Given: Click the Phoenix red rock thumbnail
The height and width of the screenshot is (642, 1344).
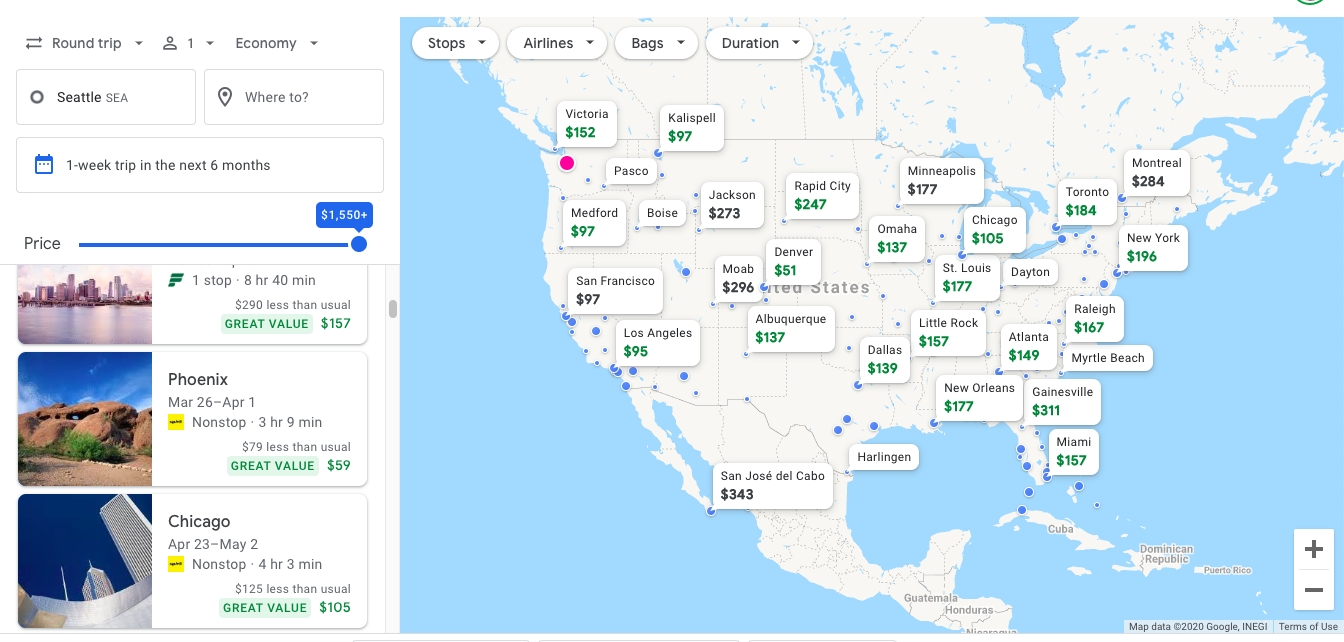Looking at the screenshot, I should point(85,419).
